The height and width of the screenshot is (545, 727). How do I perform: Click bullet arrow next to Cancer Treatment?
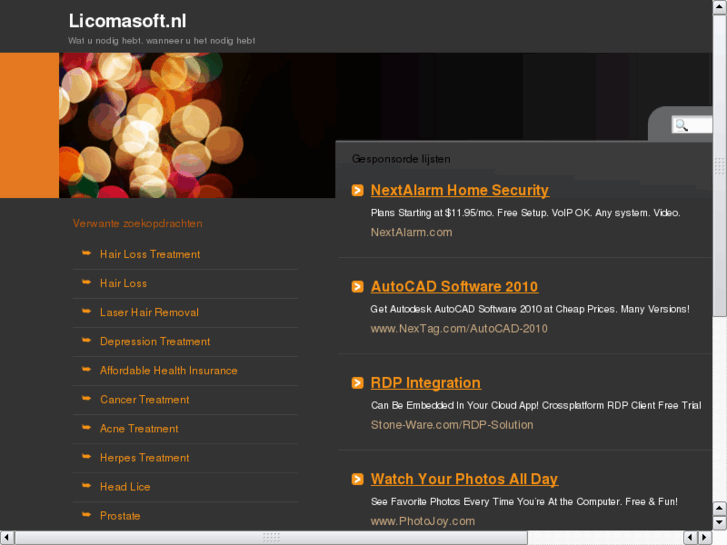pyautogui.click(x=87, y=398)
